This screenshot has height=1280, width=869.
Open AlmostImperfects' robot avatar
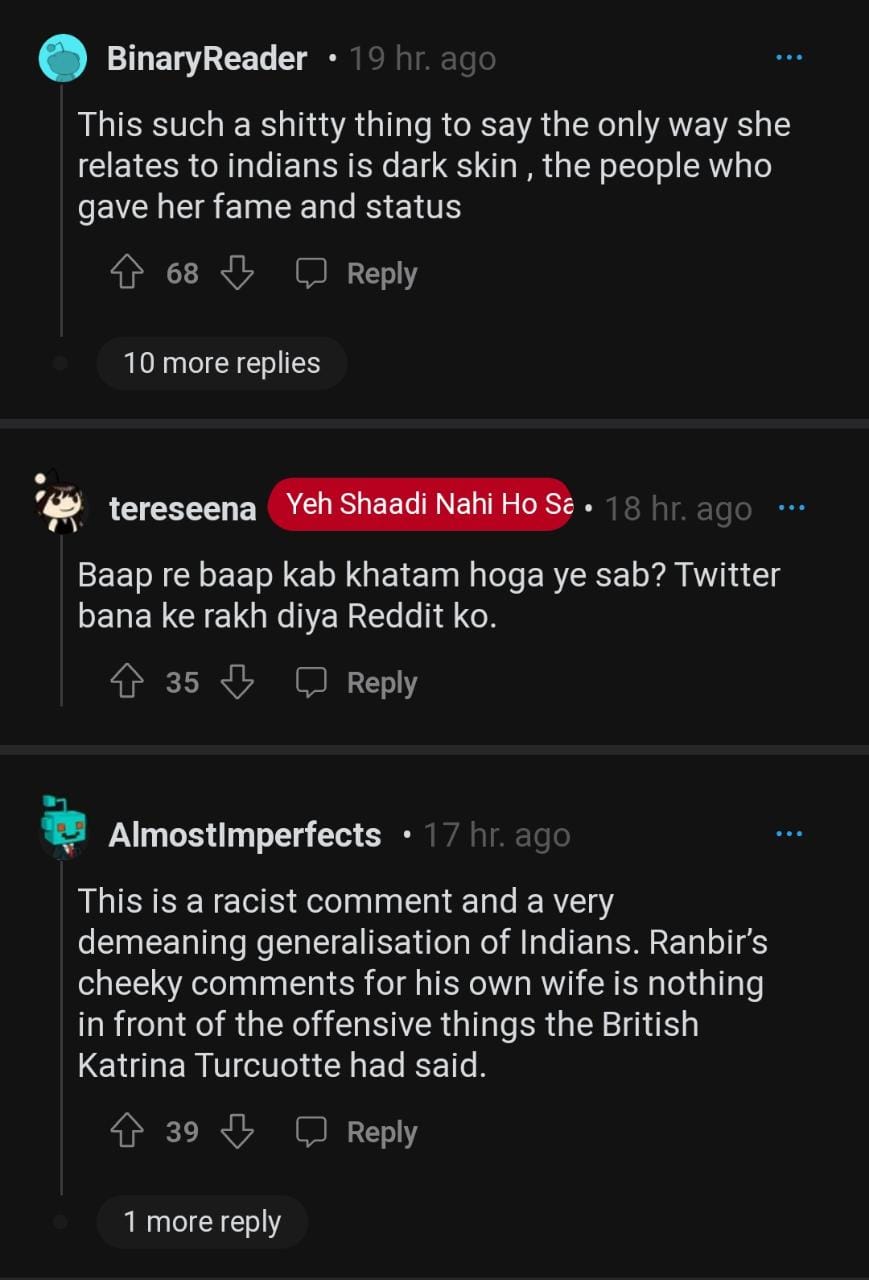click(x=62, y=827)
